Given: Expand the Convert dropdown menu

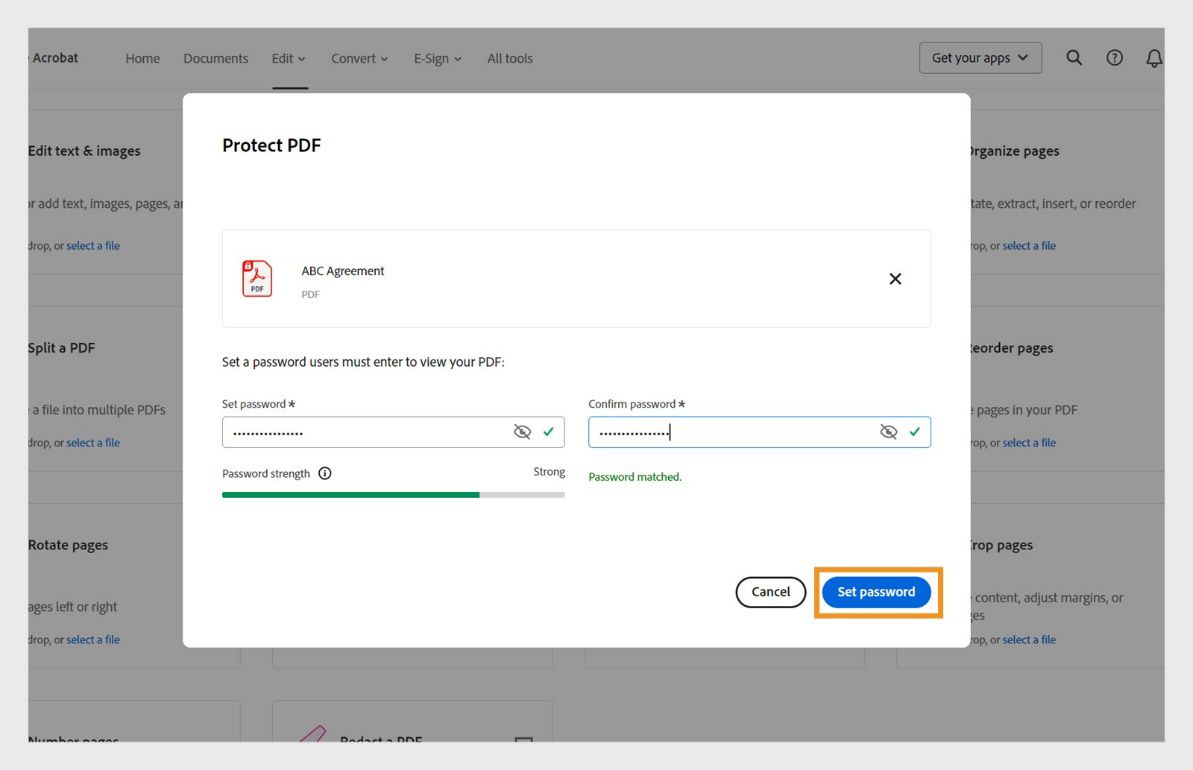Looking at the screenshot, I should (359, 58).
